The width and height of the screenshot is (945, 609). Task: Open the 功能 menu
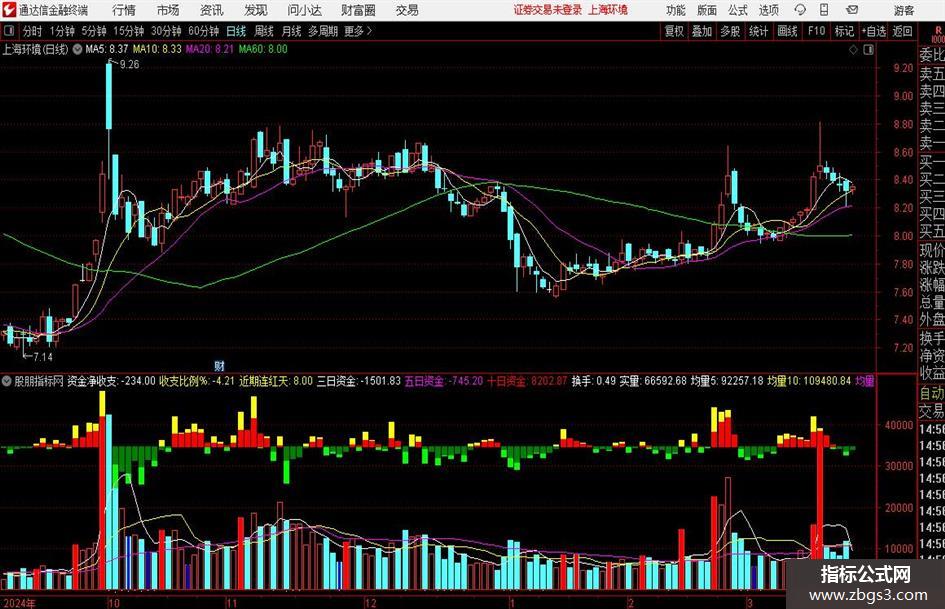coord(676,10)
